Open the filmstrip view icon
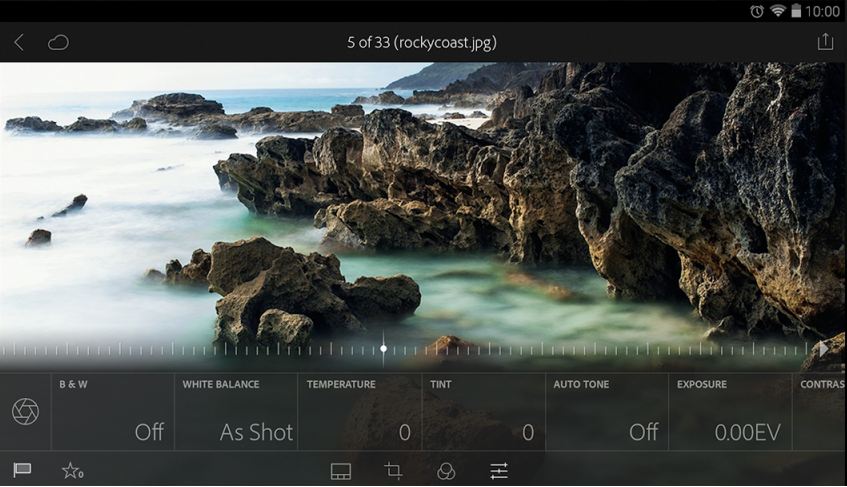847x487 pixels. [341, 471]
